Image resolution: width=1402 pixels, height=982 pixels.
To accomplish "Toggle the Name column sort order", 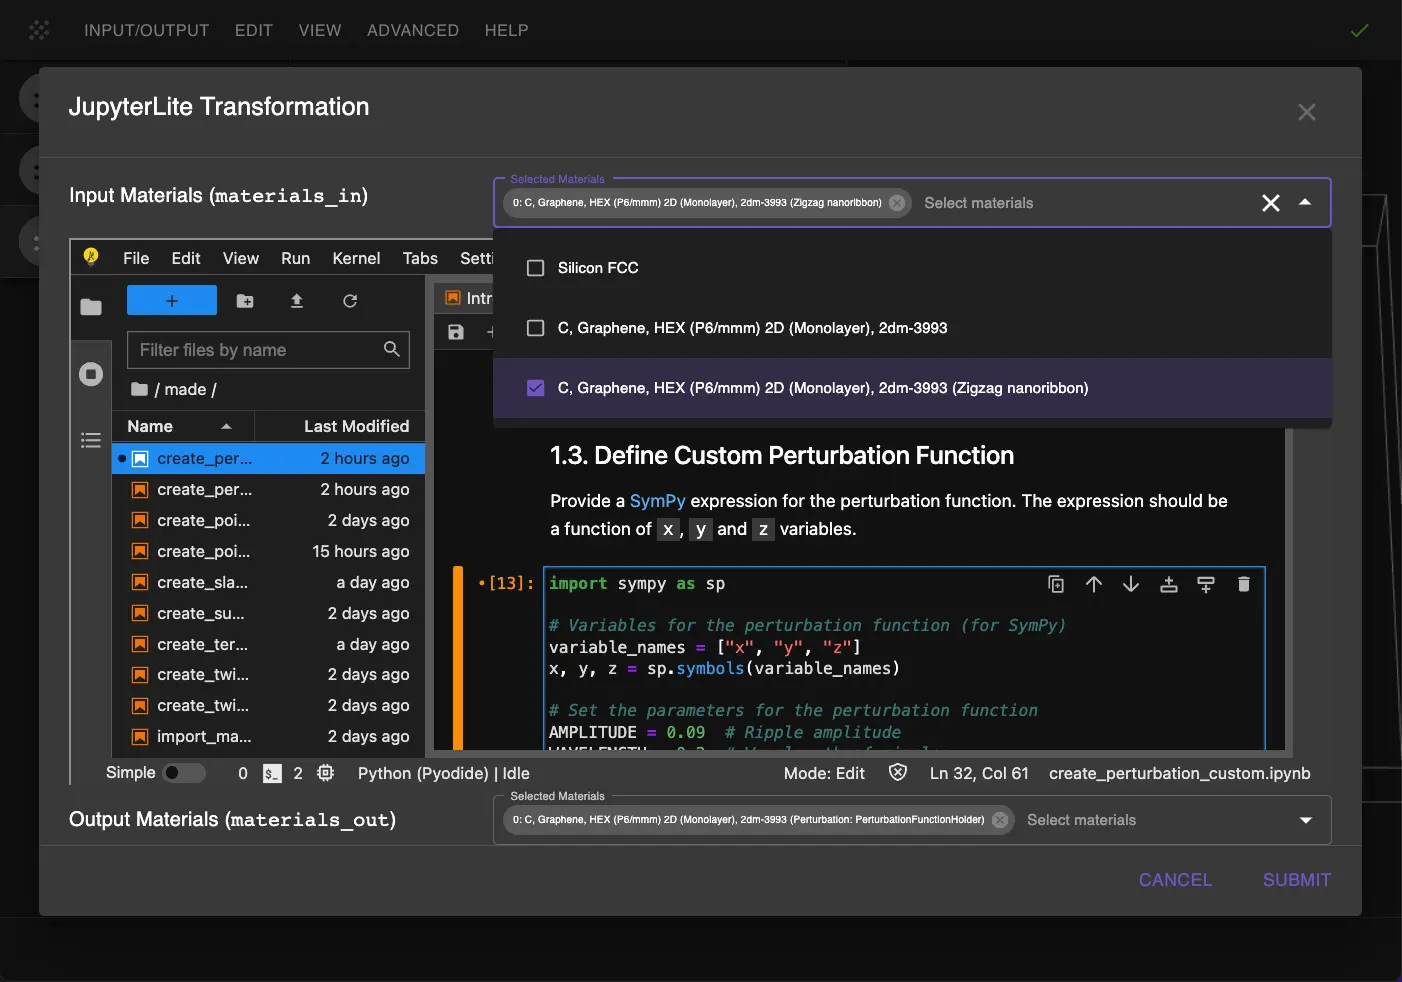I will [180, 426].
